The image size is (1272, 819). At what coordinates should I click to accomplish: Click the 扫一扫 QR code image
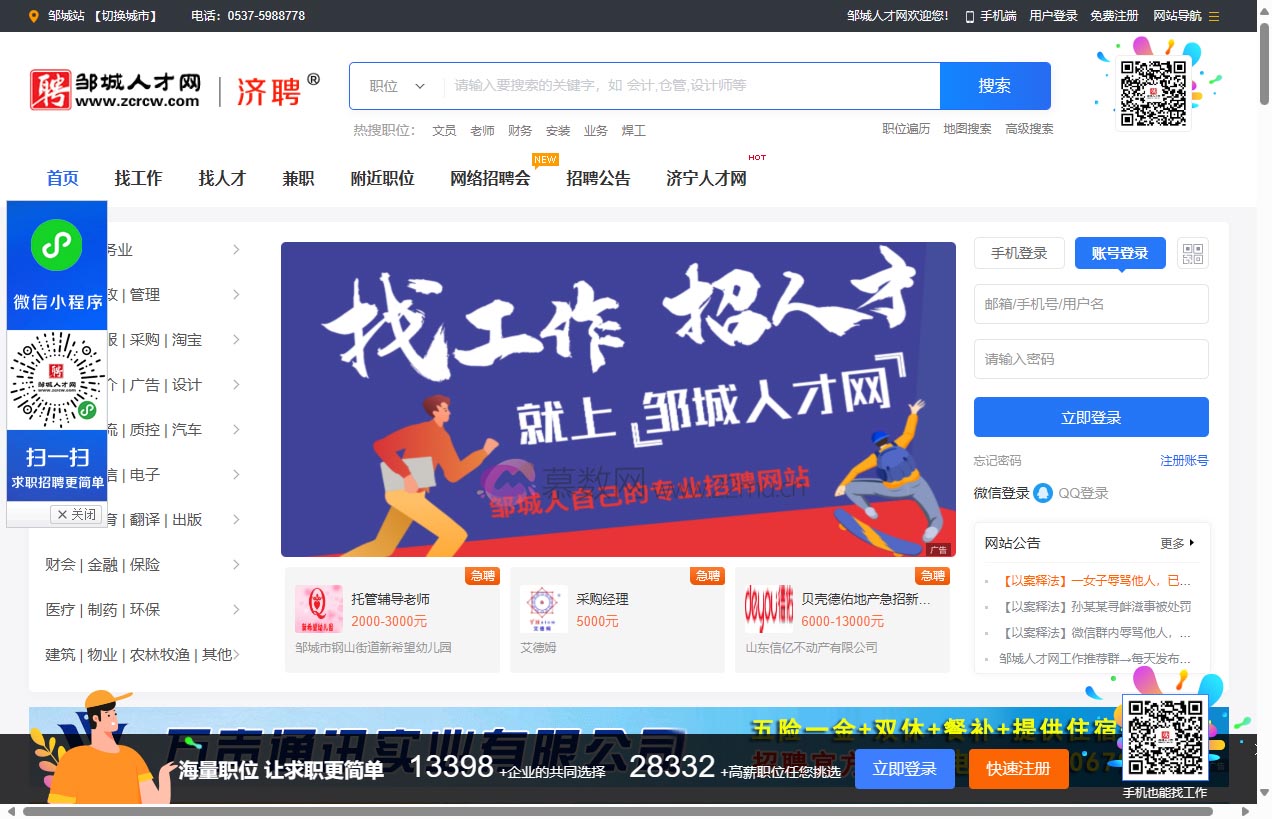tap(57, 380)
